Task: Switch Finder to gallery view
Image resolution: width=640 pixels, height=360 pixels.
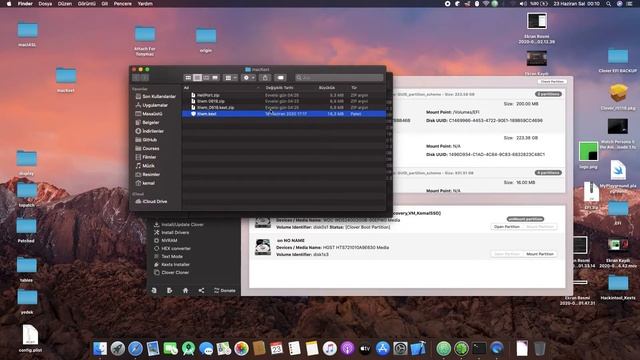Action: pyautogui.click(x=215, y=78)
